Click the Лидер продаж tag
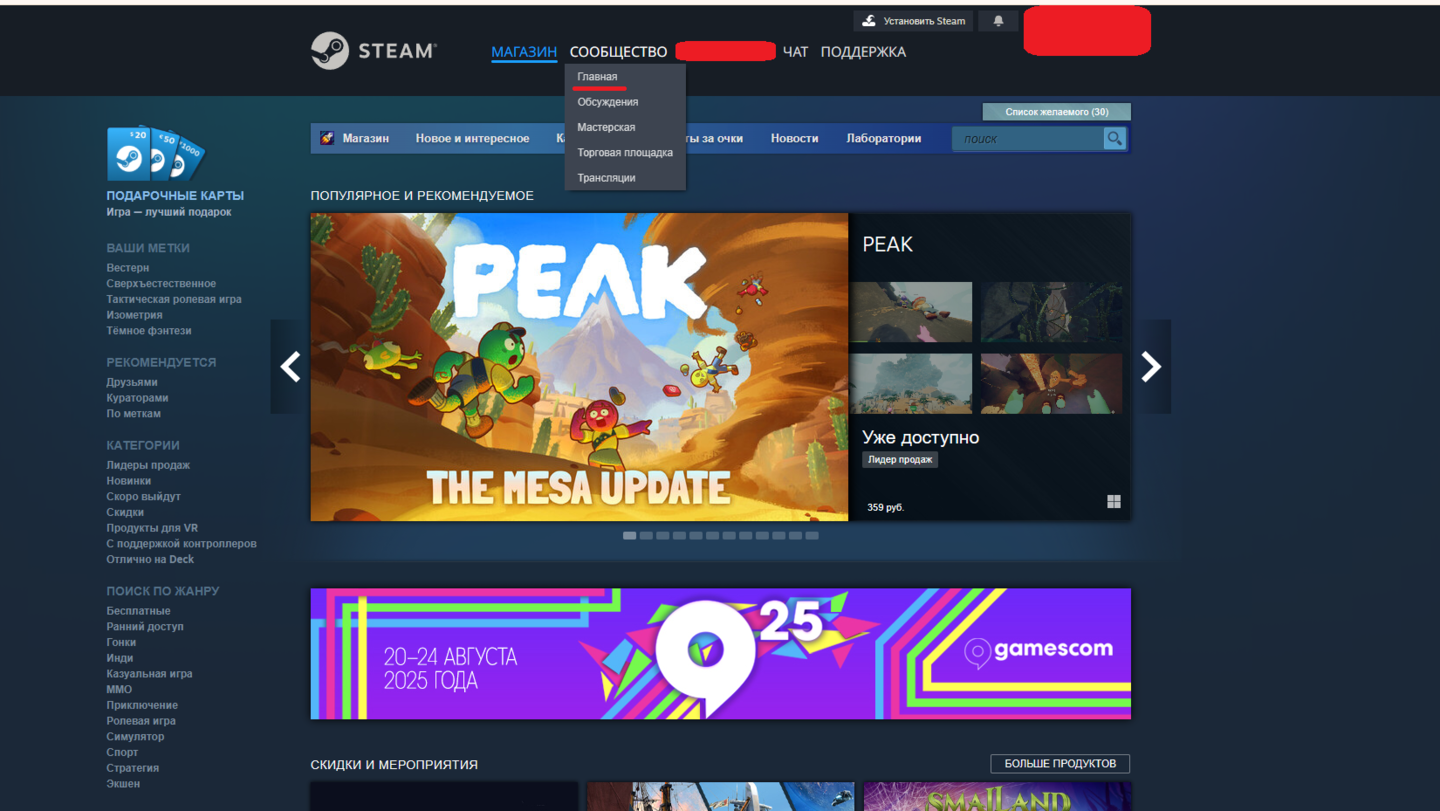Screen dimensions: 1440x811 [x=900, y=460]
